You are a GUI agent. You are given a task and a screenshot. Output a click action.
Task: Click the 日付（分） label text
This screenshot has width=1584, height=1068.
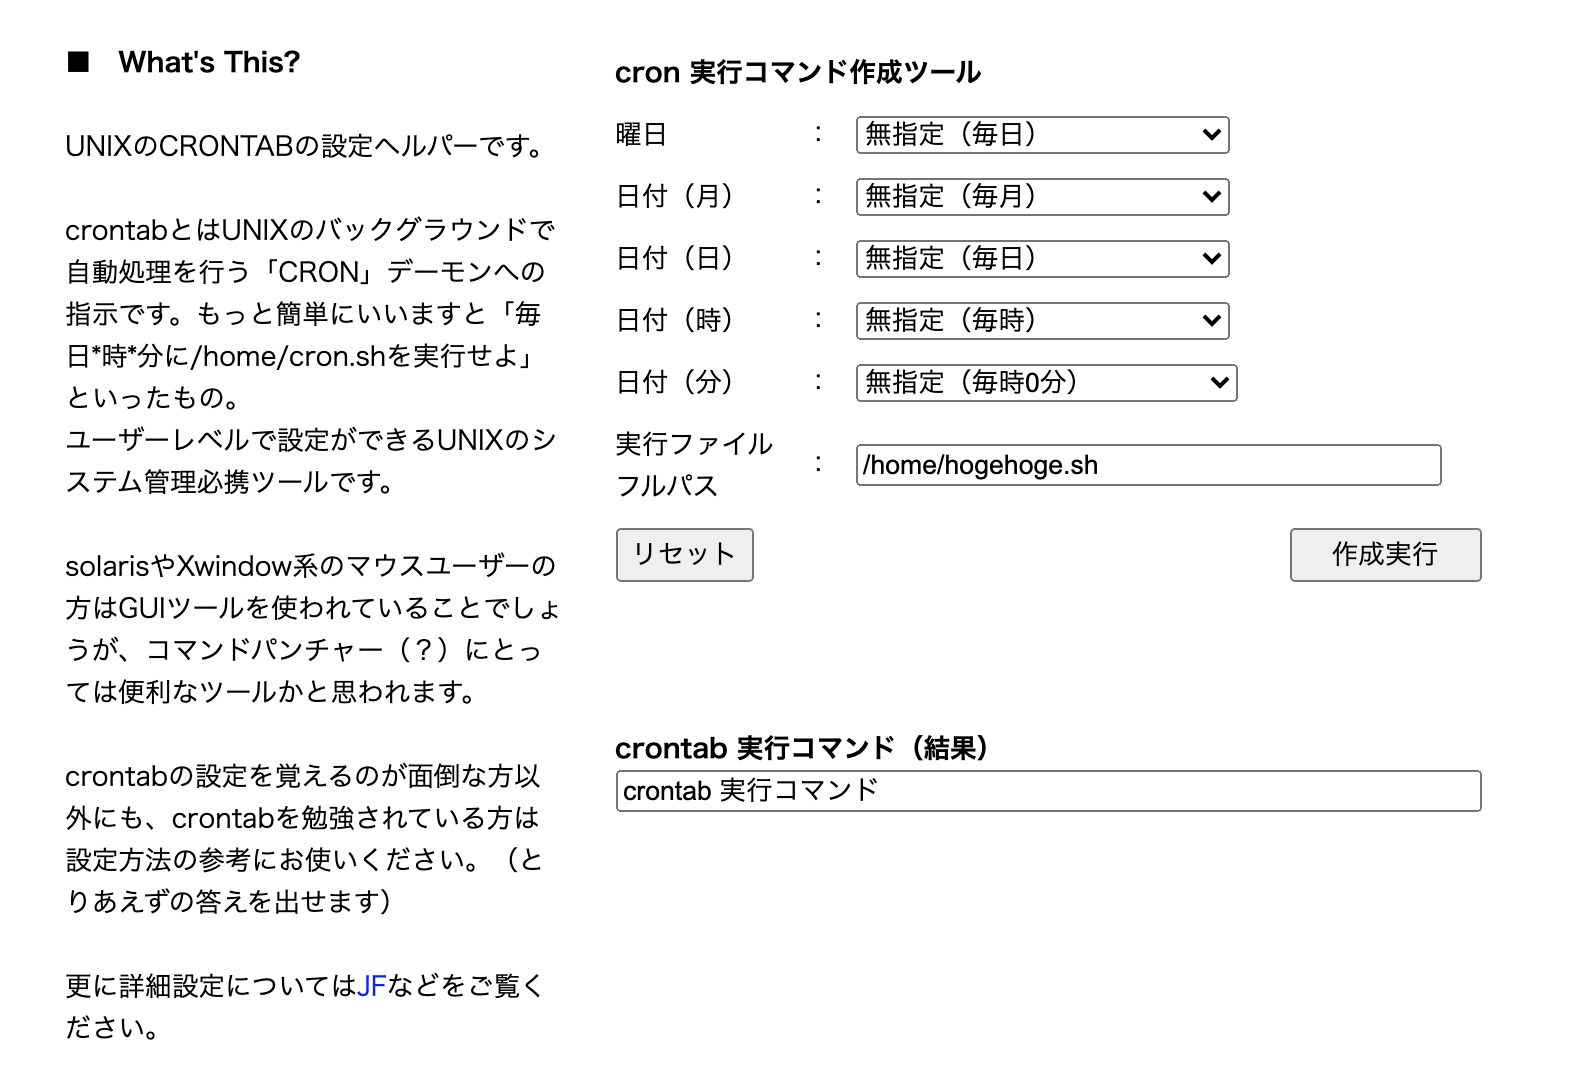click(x=674, y=382)
